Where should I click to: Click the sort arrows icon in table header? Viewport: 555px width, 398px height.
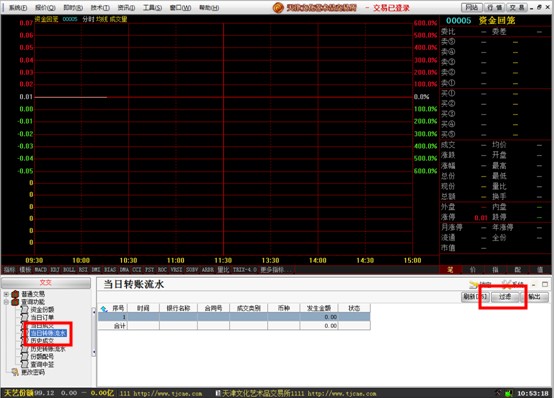click(x=104, y=309)
